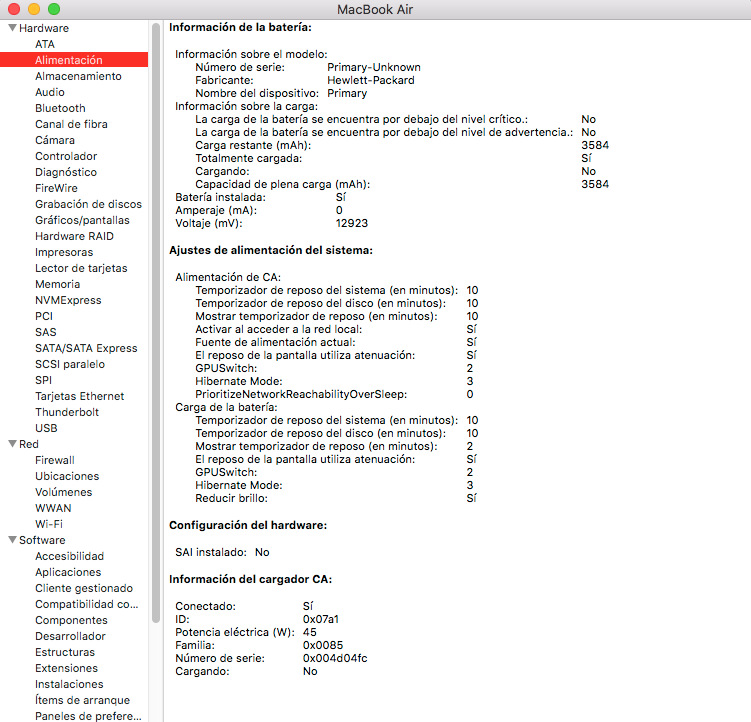Open Firewall under Red
This screenshot has height=722, width=751.
[x=55, y=460]
